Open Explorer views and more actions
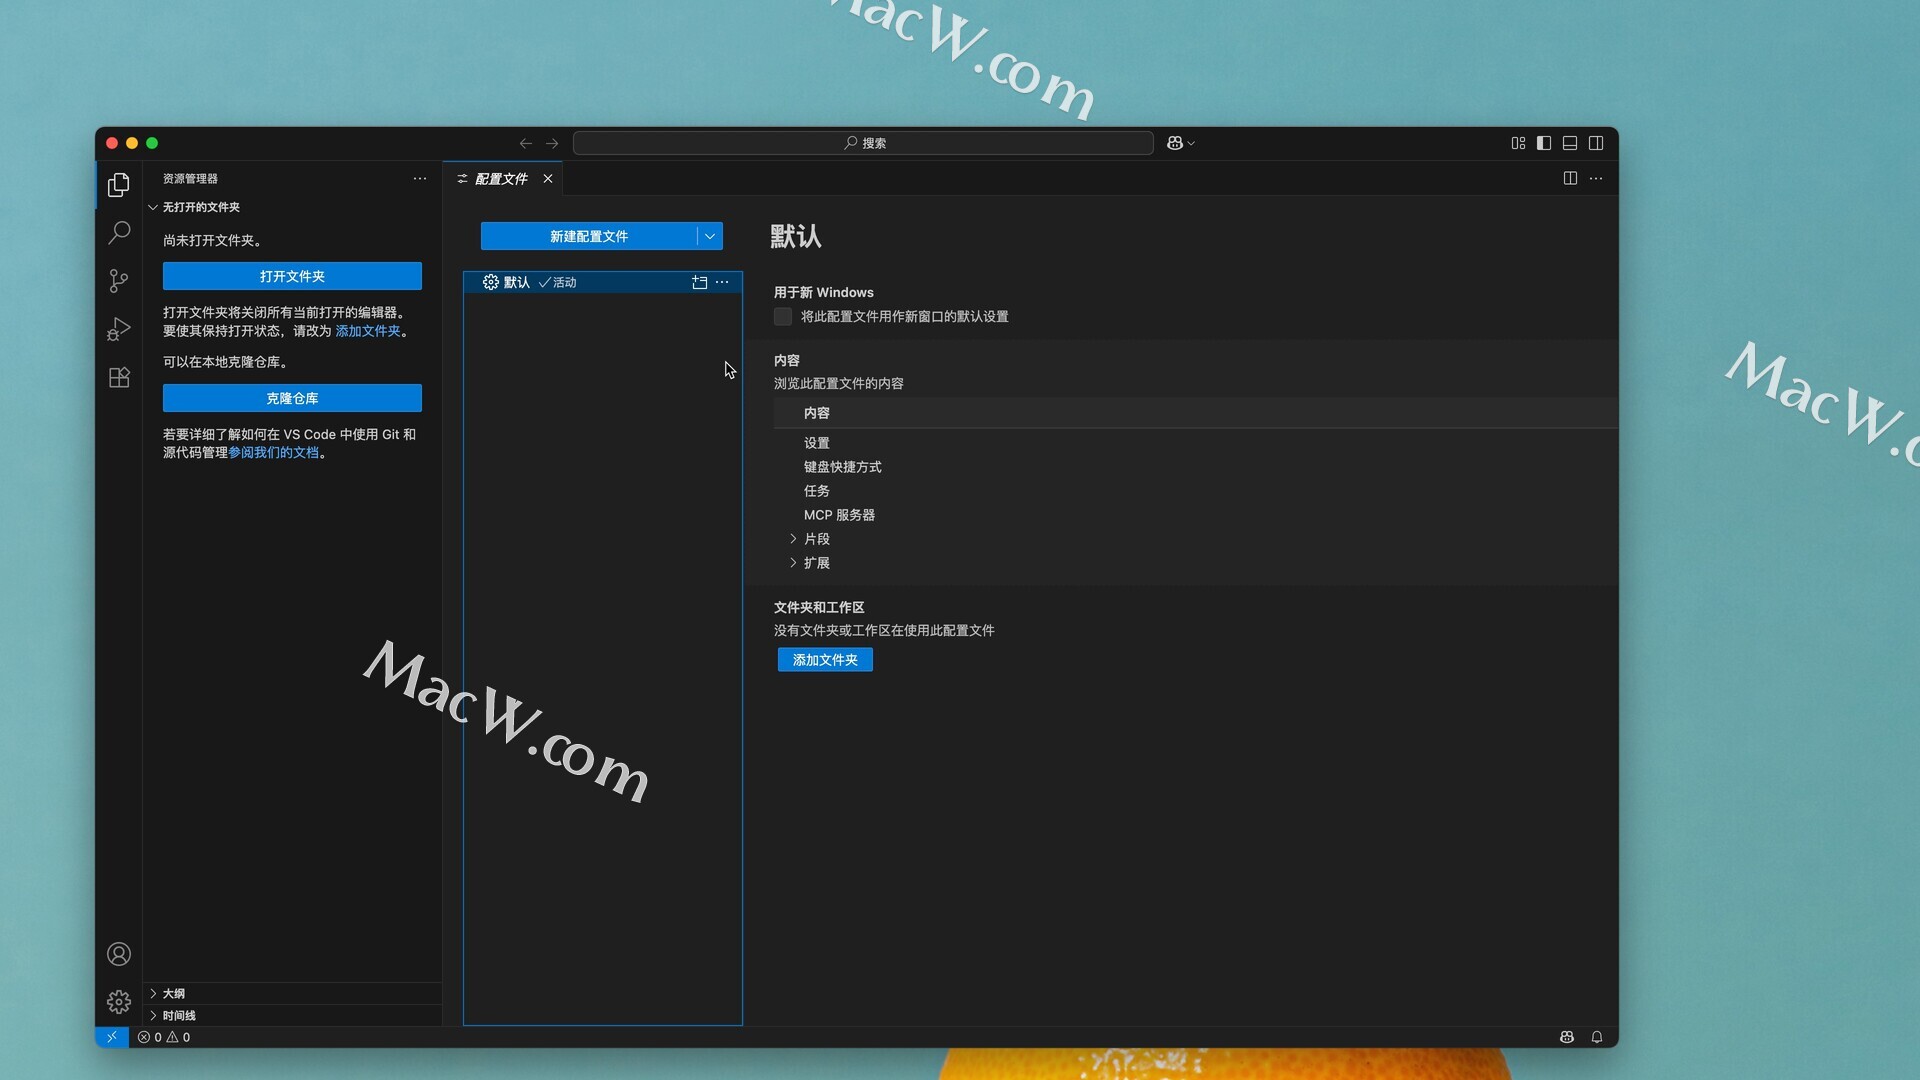Image resolution: width=1920 pixels, height=1080 pixels. pos(420,178)
